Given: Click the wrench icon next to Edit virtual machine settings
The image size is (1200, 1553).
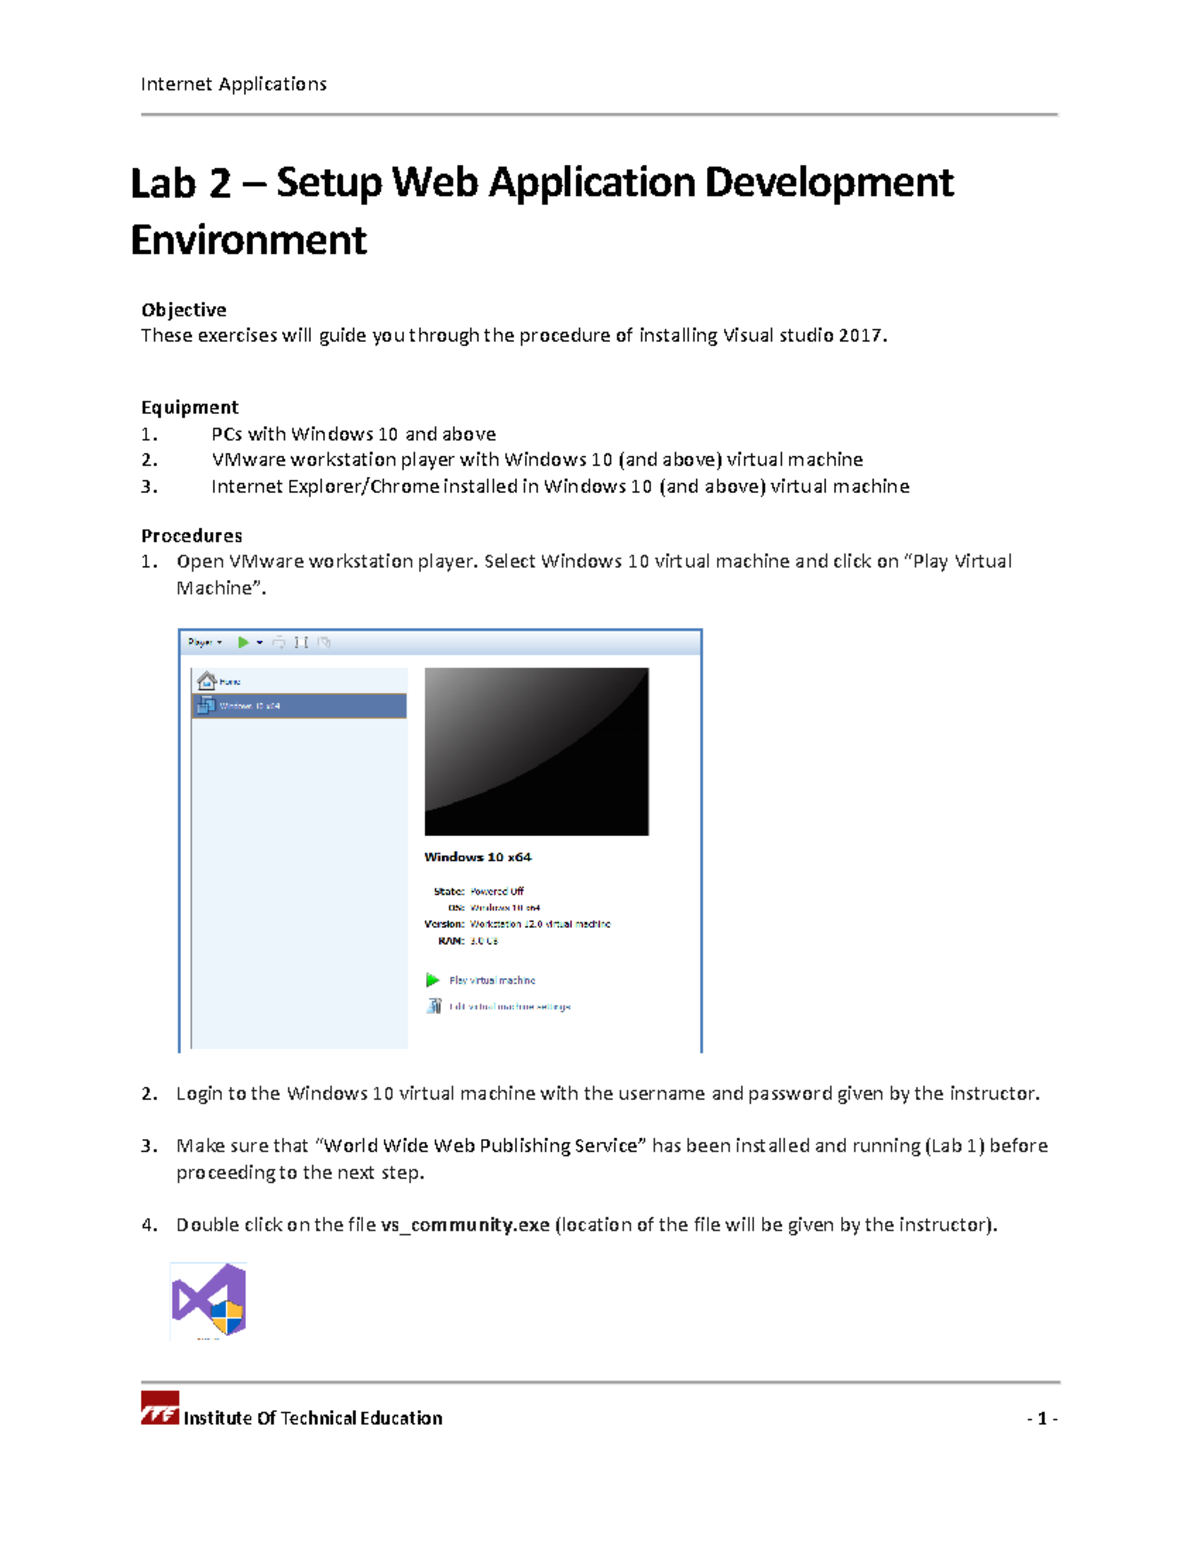Looking at the screenshot, I should pos(436,1007).
